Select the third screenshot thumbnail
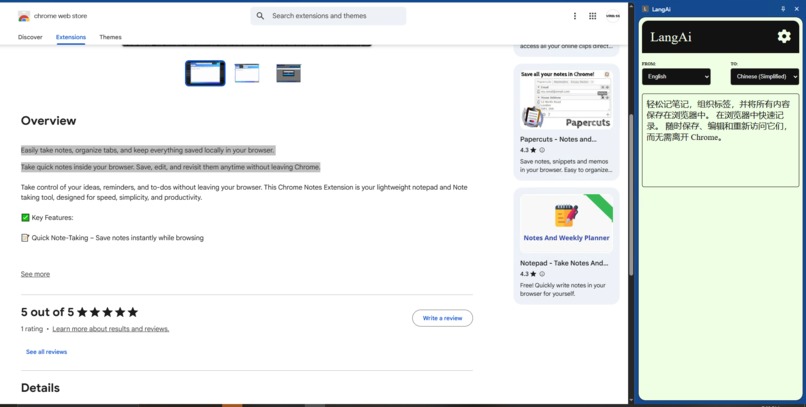Viewport: 806px width, 407px height. (288, 73)
